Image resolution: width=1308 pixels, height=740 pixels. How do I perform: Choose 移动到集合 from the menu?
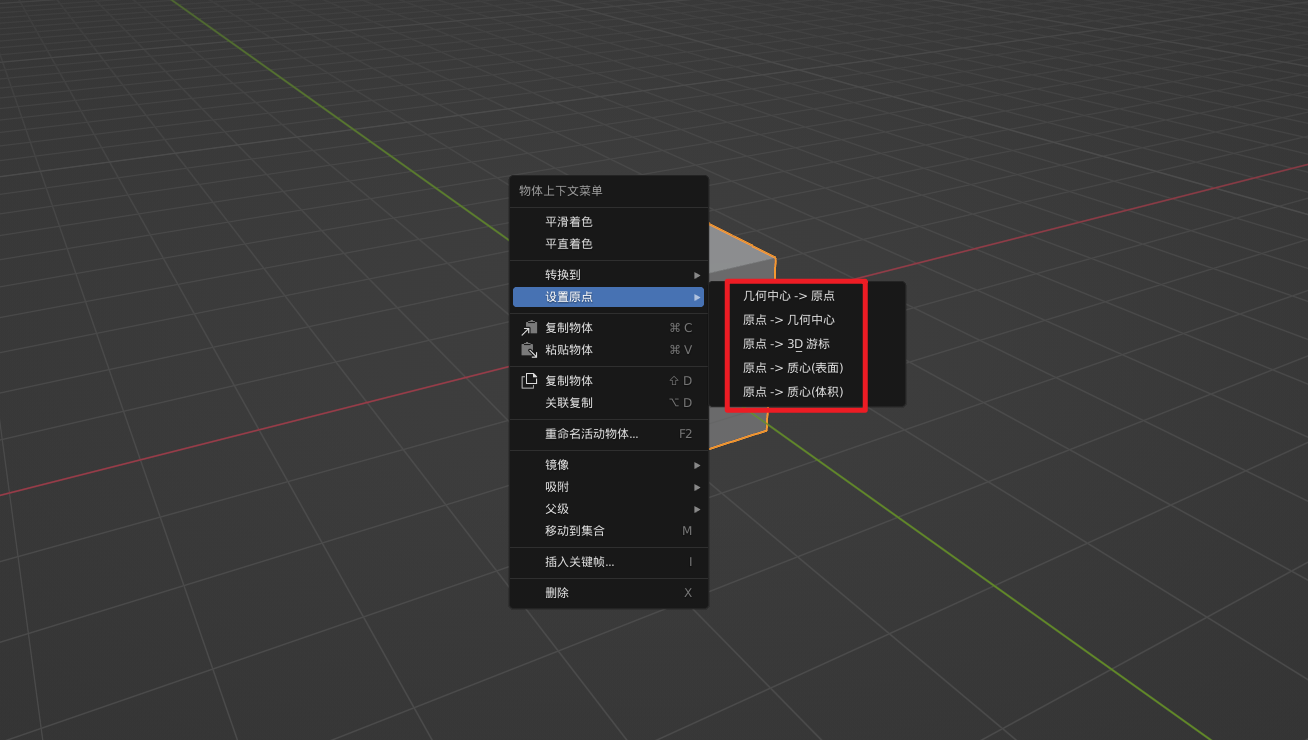[x=608, y=531]
